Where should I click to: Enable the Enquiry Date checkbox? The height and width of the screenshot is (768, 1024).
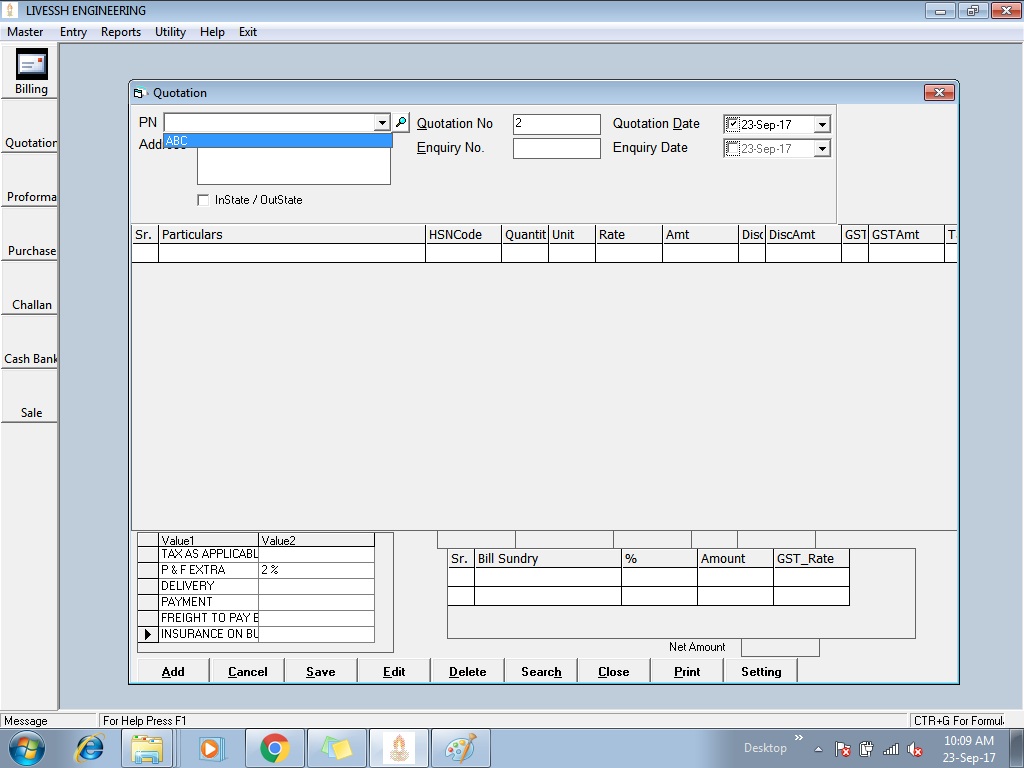733,149
